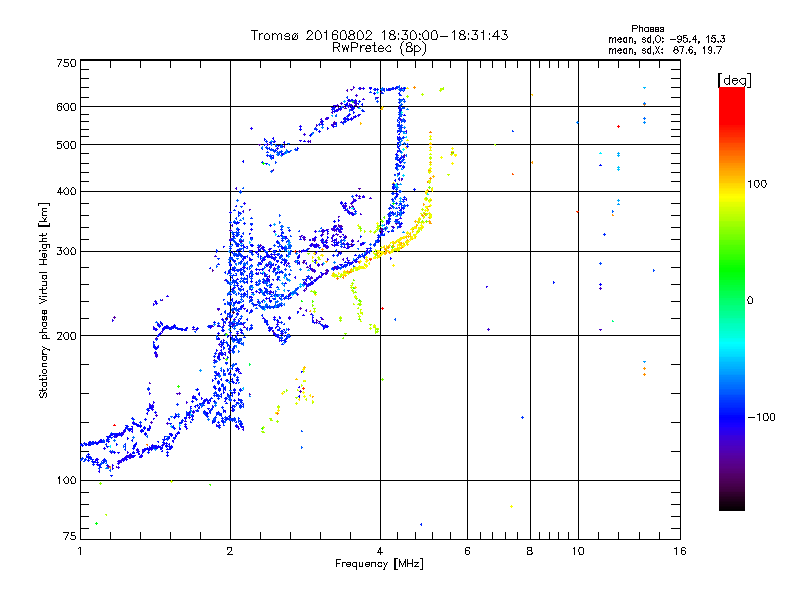This screenshot has width=800, height=600.
Task: Click y-axis tick label '75'
Action: (70, 536)
